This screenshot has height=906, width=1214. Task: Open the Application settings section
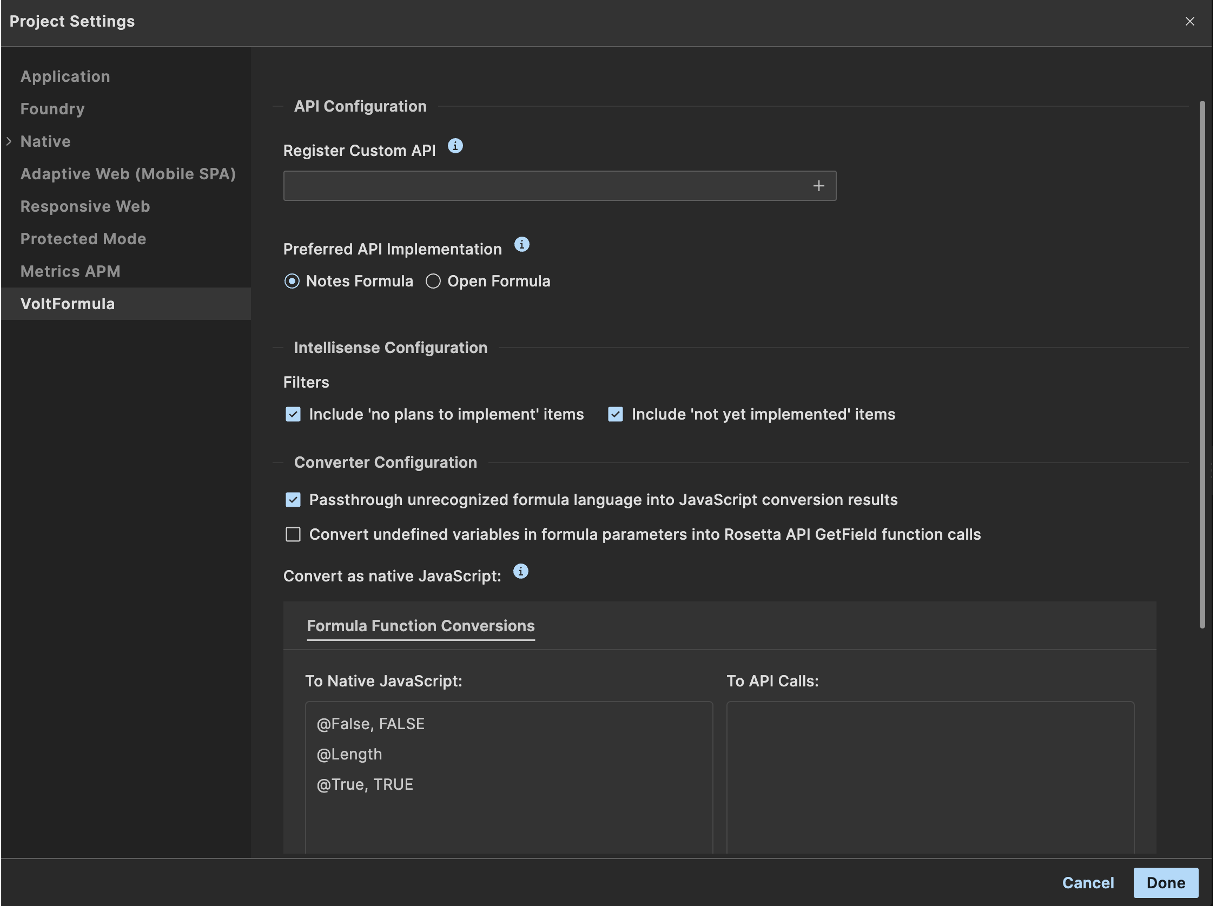[x=65, y=77]
